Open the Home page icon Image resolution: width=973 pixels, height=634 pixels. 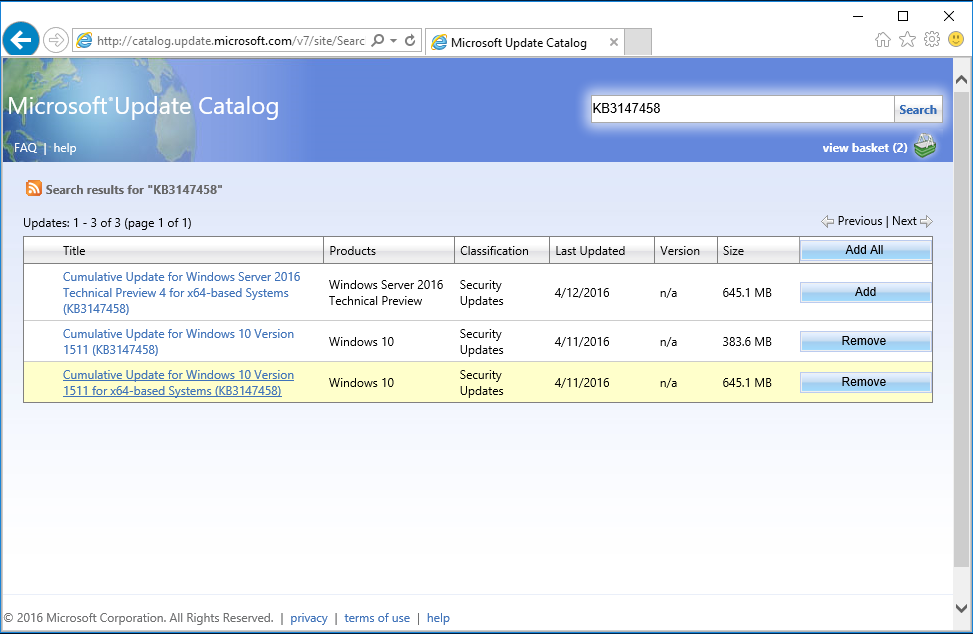(x=882, y=39)
